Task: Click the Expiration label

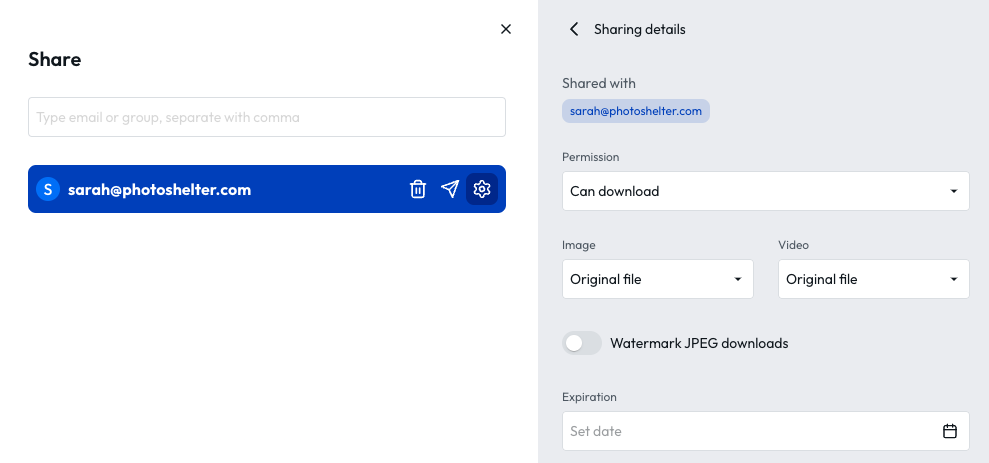Action: pos(589,397)
